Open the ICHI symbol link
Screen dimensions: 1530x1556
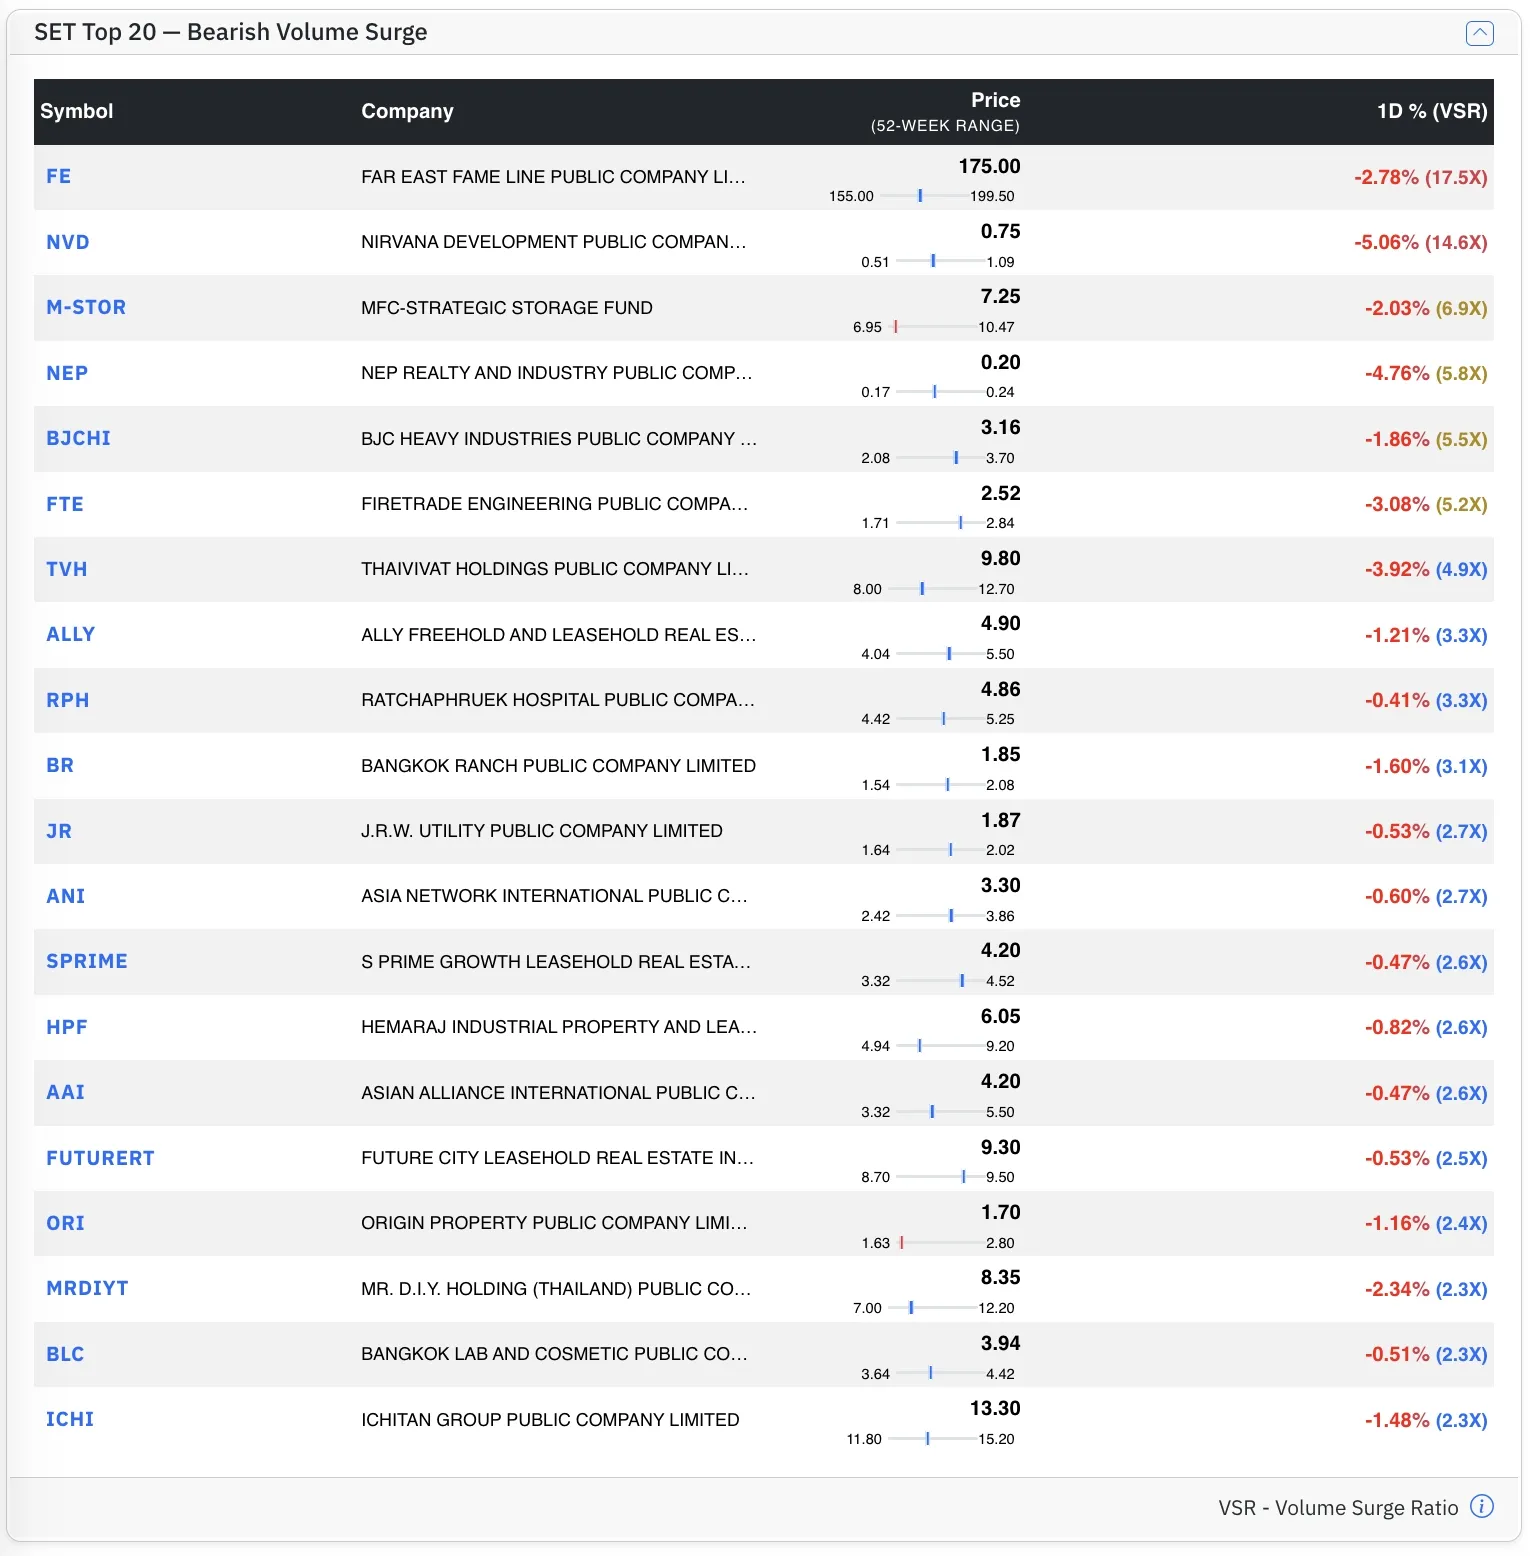(x=70, y=1419)
